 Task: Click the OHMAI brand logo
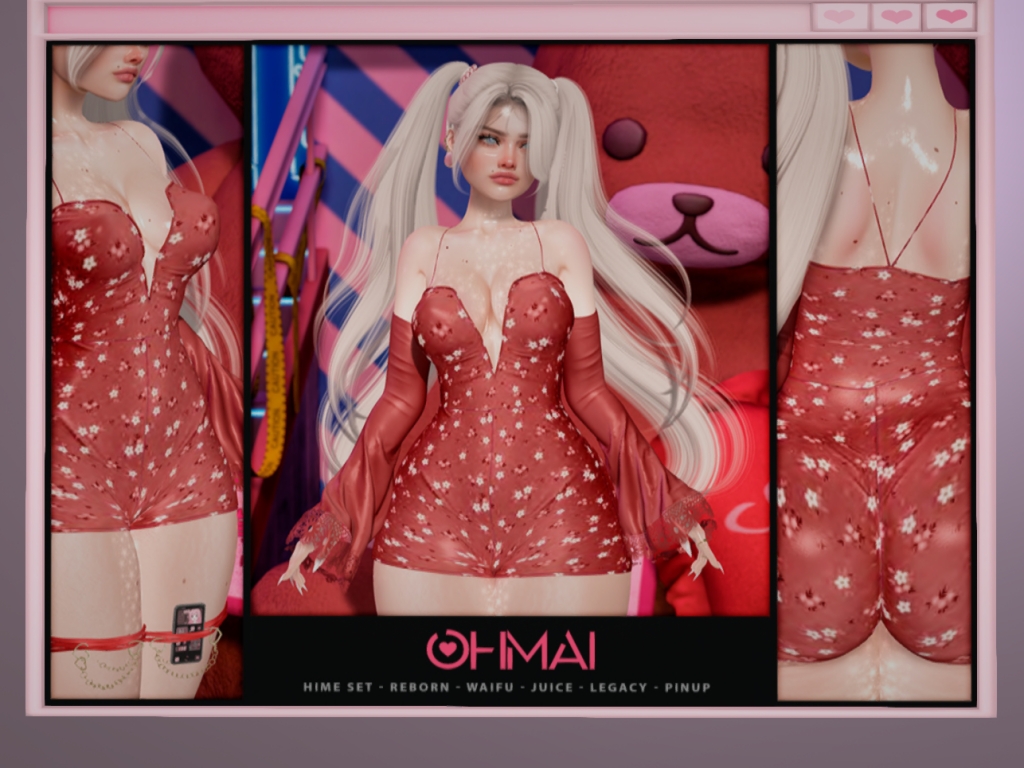coord(511,650)
